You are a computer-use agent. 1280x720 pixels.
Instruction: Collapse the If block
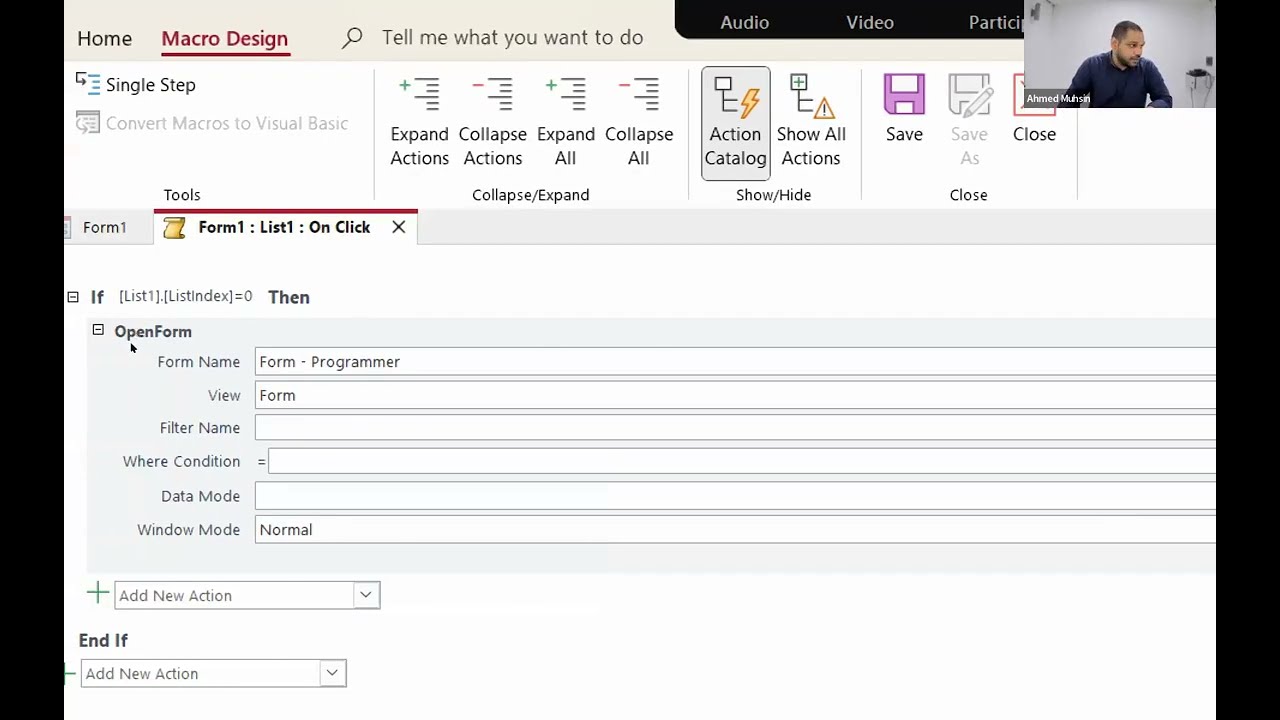coord(73,297)
